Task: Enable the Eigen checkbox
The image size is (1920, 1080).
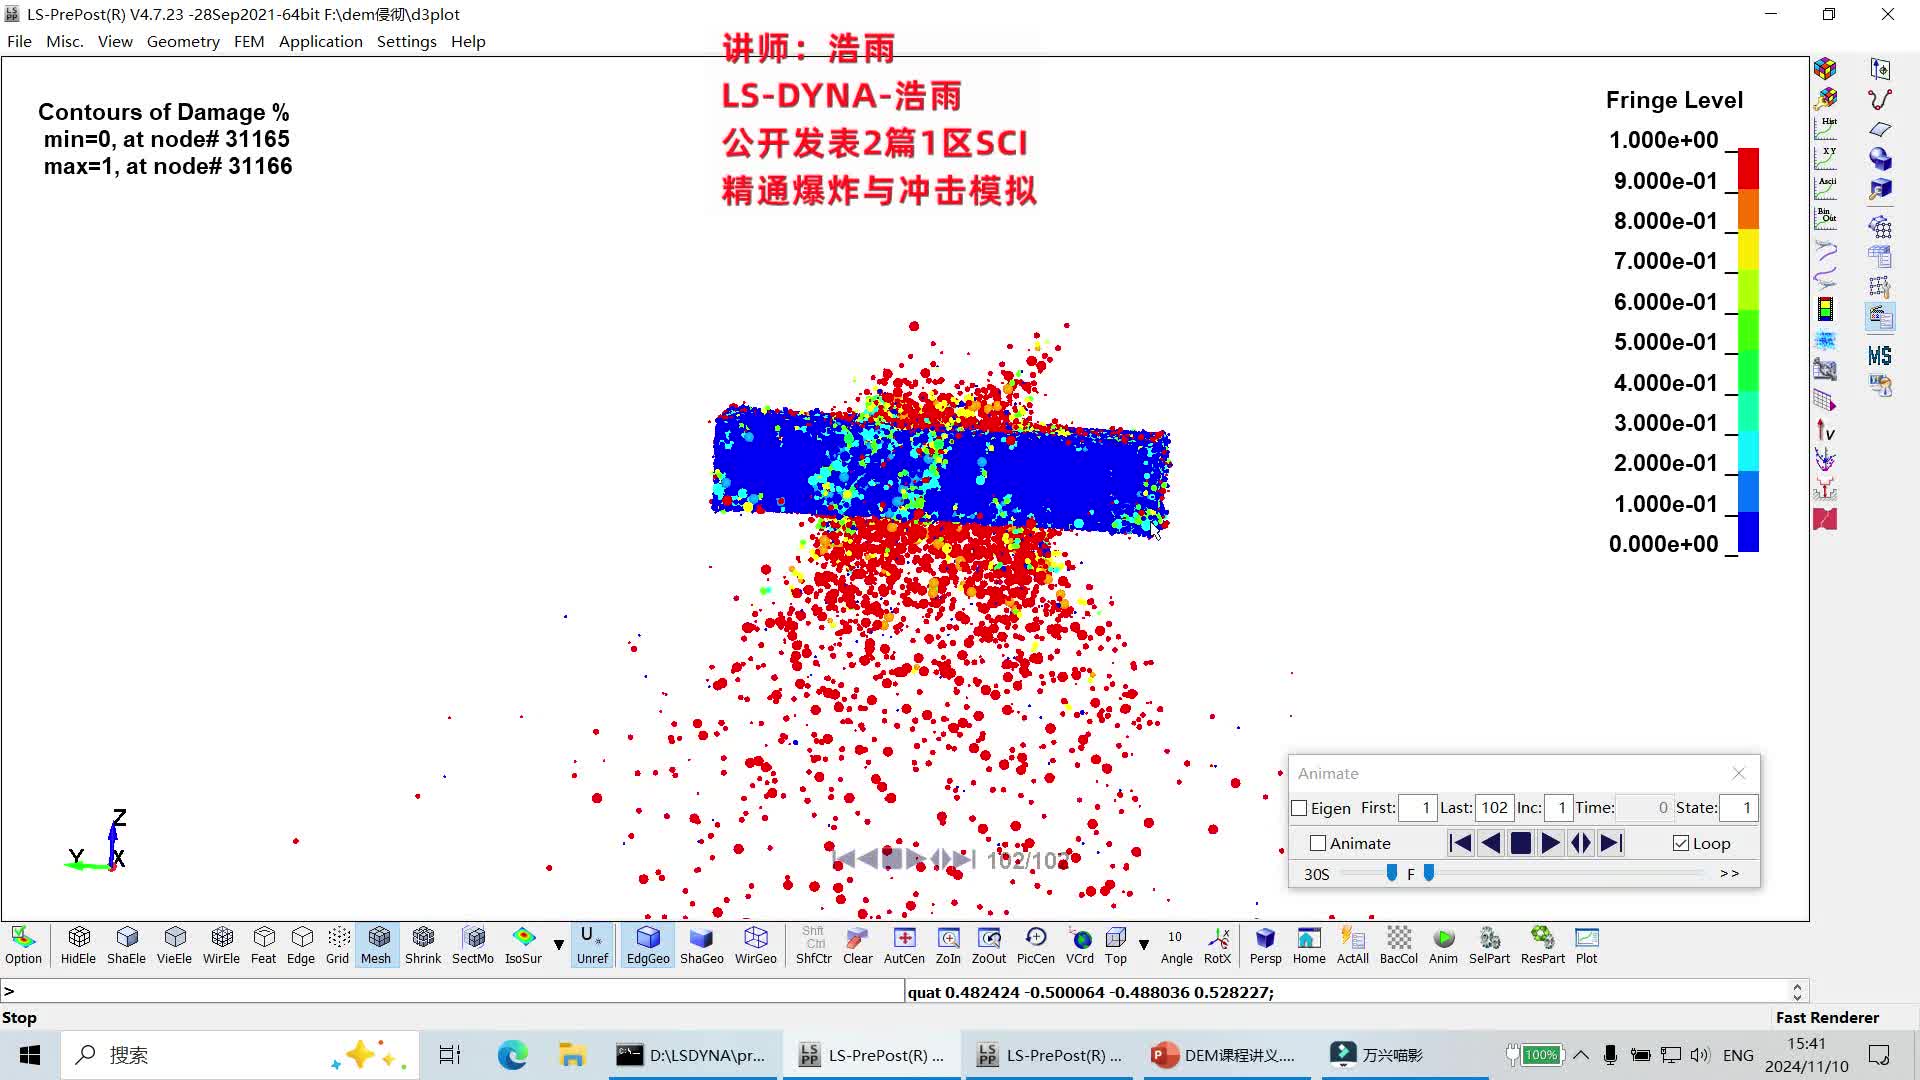Action: (x=1300, y=808)
